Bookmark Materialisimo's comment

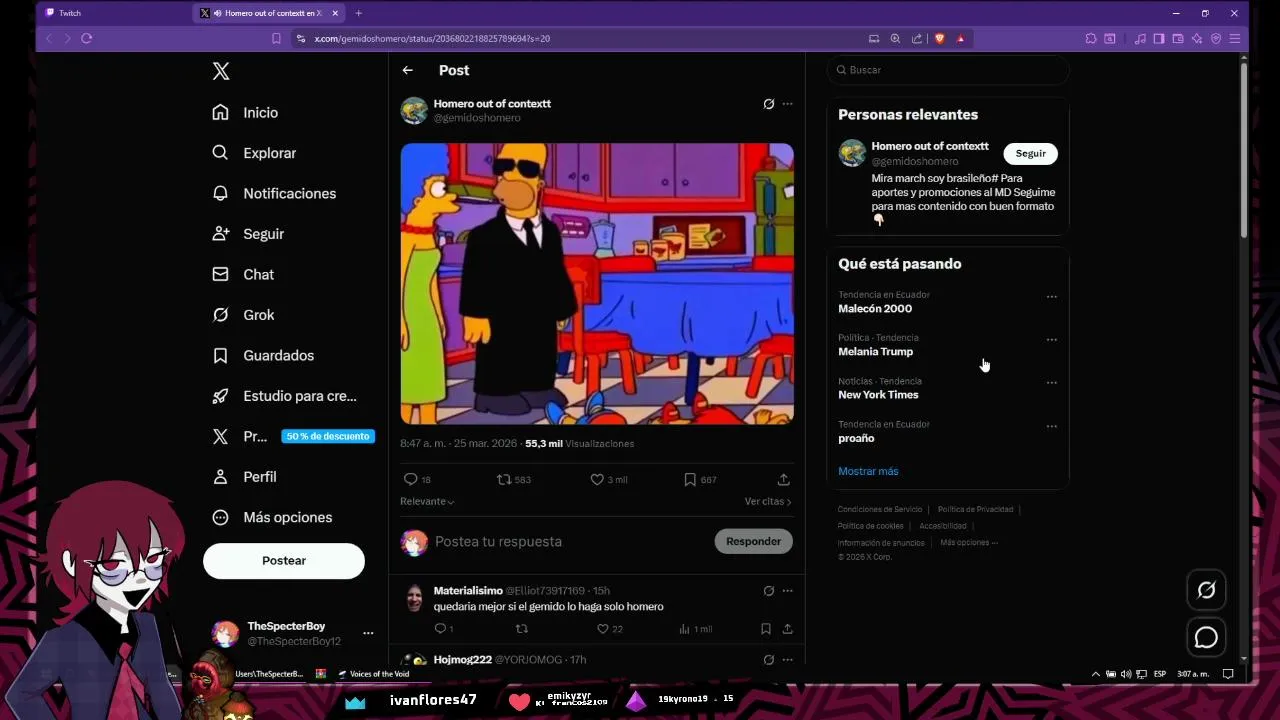[x=766, y=629]
